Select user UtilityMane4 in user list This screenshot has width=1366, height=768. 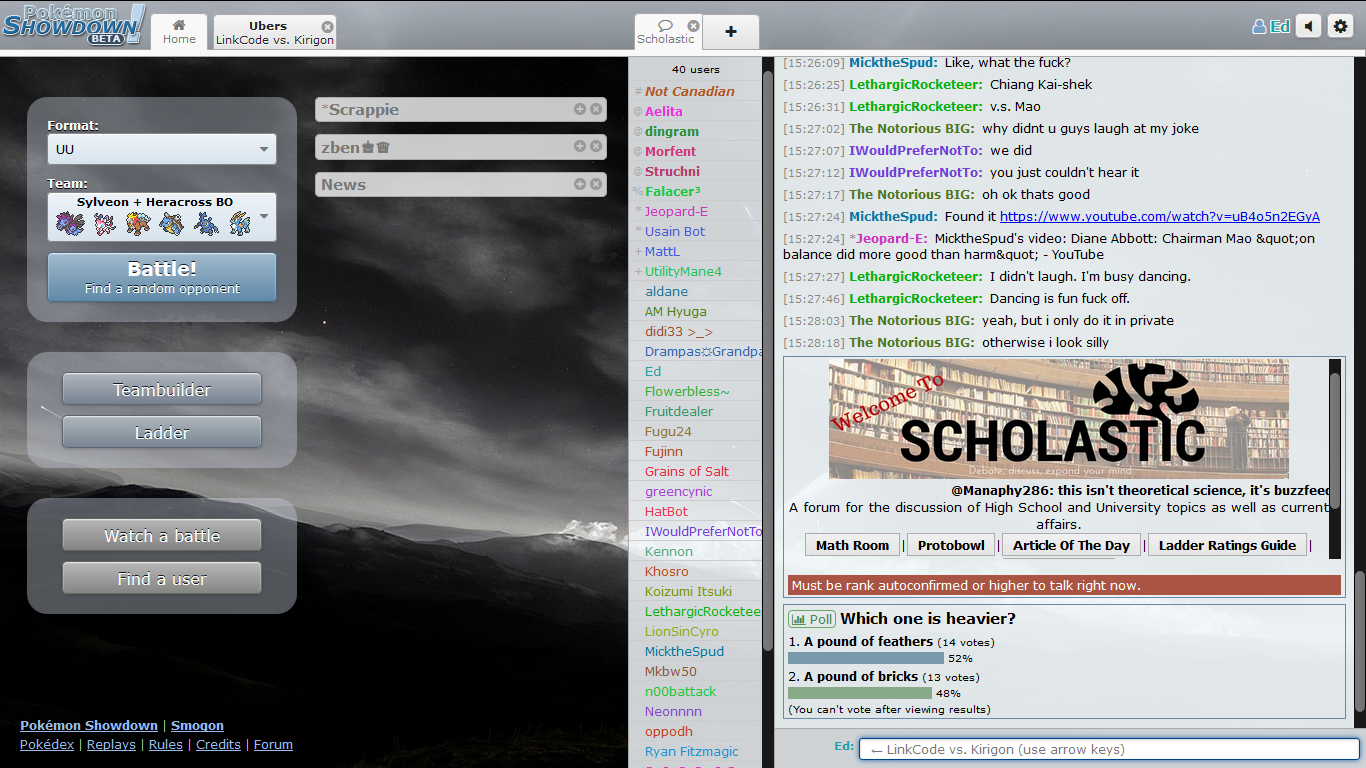[x=695, y=271]
